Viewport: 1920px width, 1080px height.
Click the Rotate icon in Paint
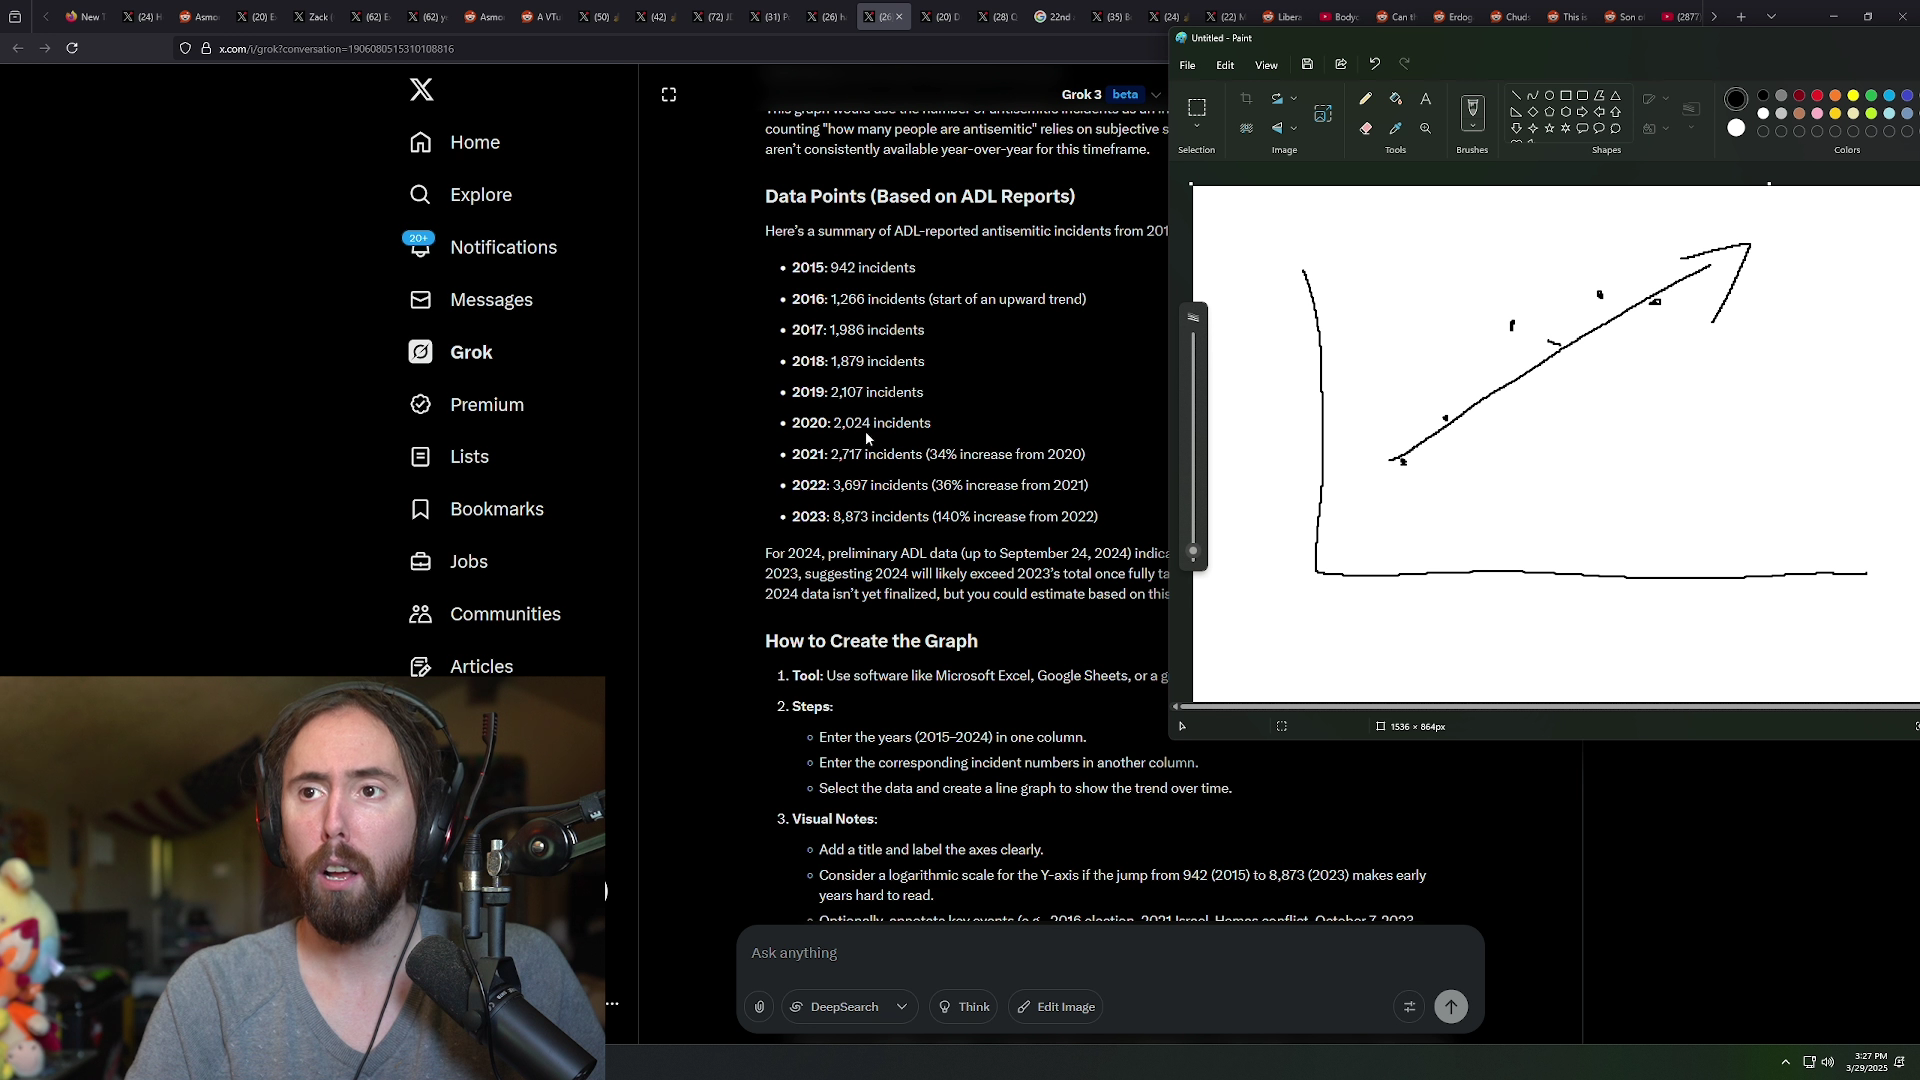tap(1277, 98)
